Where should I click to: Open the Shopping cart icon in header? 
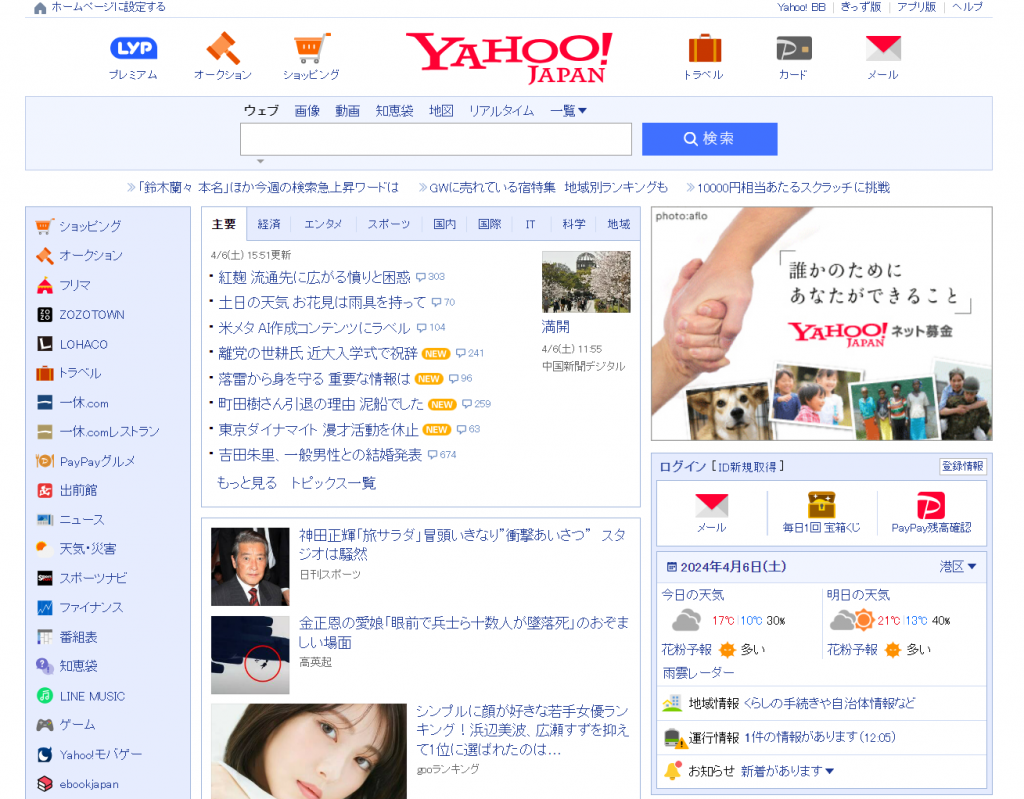pyautogui.click(x=312, y=48)
